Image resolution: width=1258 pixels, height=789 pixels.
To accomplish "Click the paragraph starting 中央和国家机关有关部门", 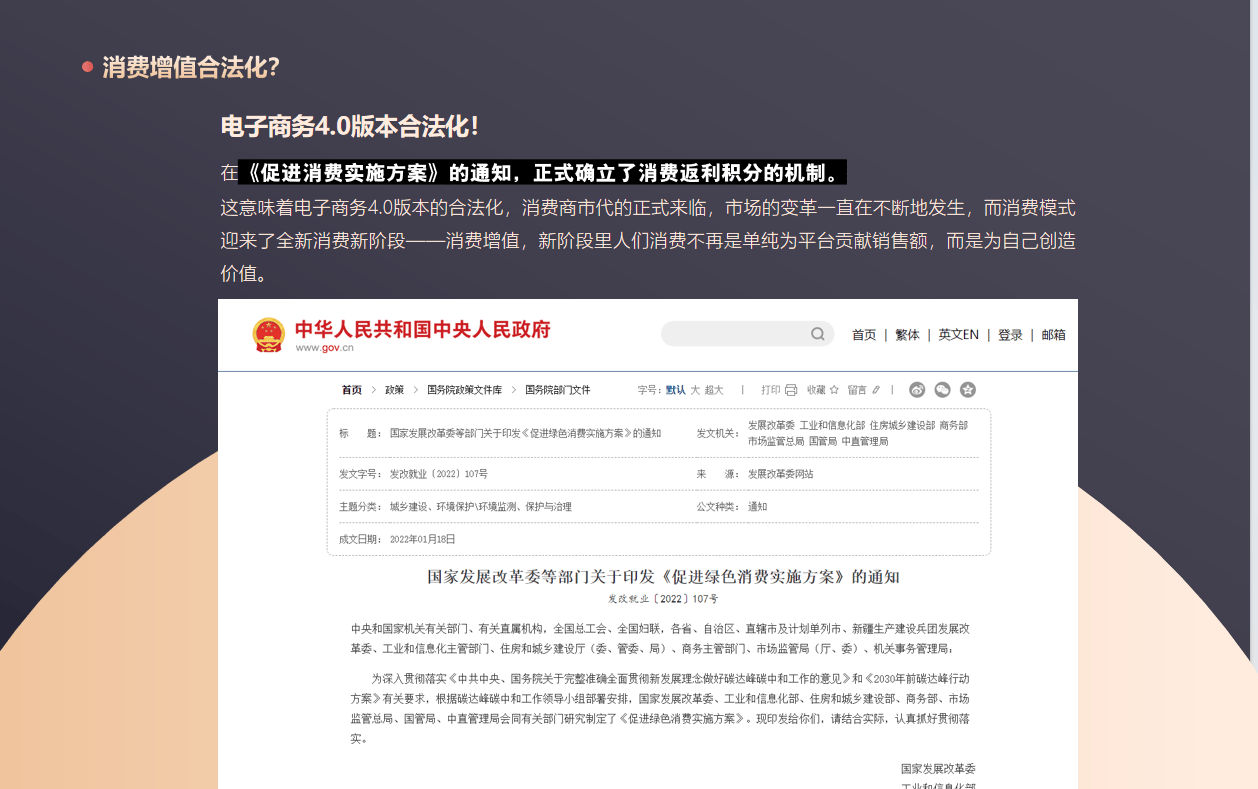I will coord(660,638).
